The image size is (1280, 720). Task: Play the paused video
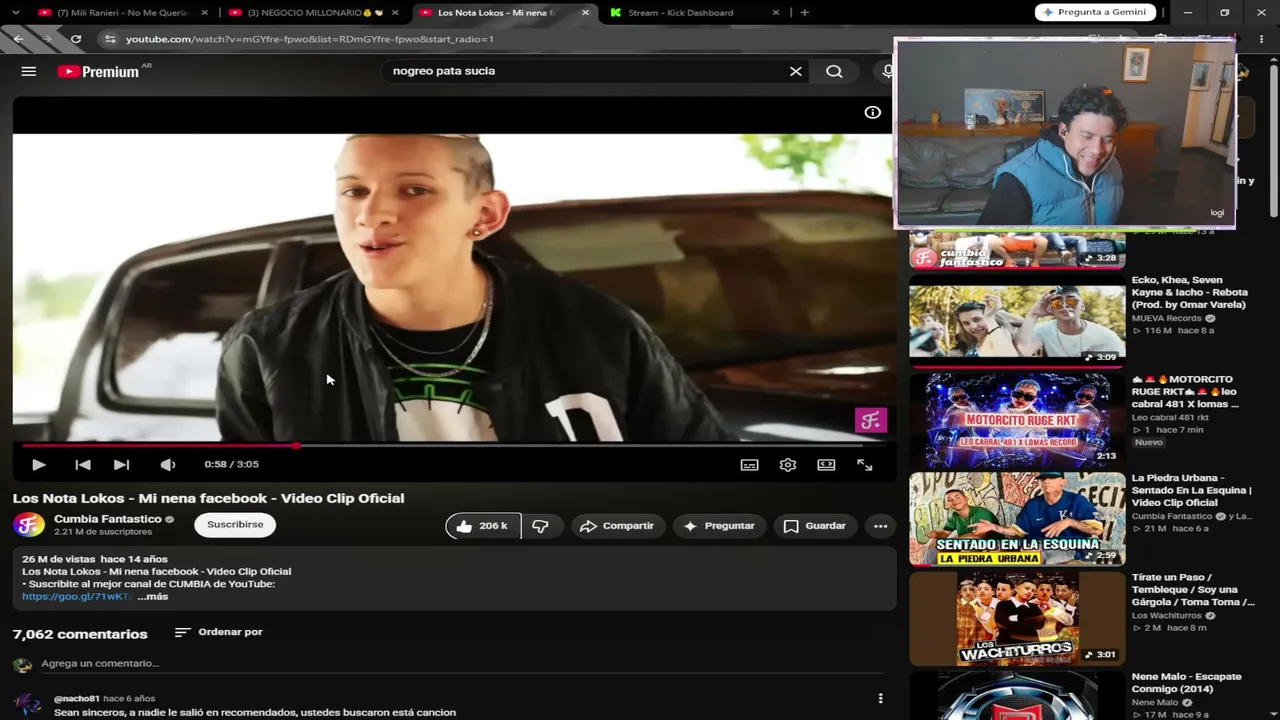tap(38, 464)
